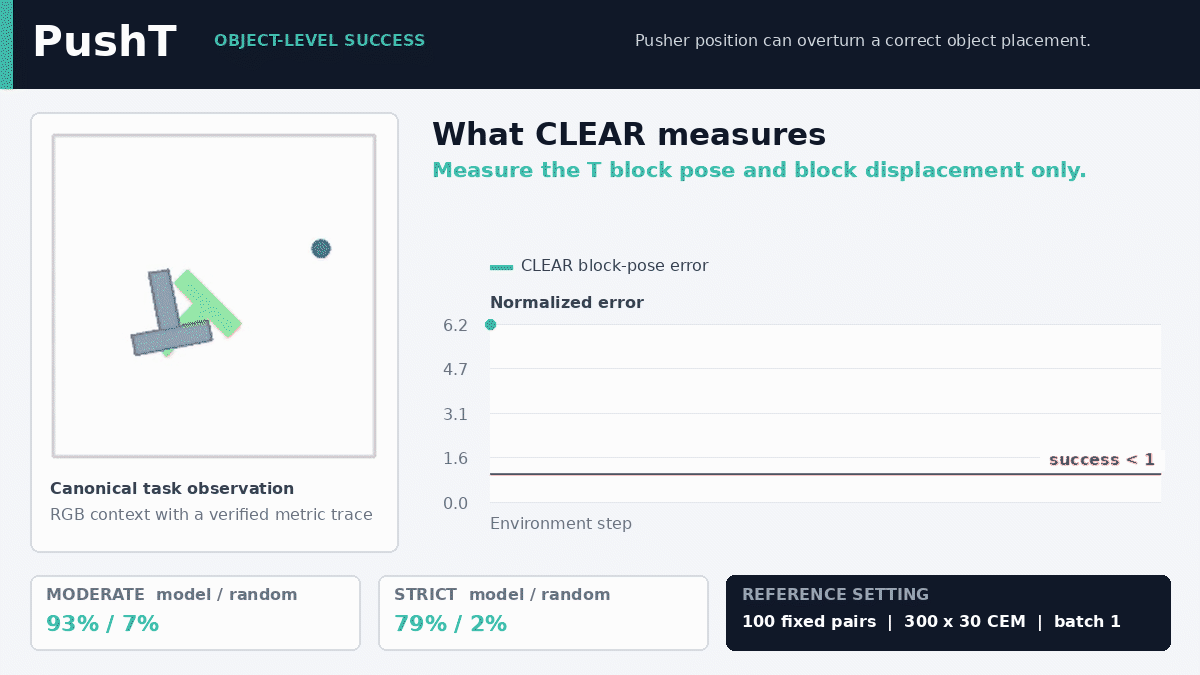Image resolution: width=1200 pixels, height=675 pixels.
Task: Click the CLEAR block-pose error legend swatch
Action: click(x=502, y=266)
